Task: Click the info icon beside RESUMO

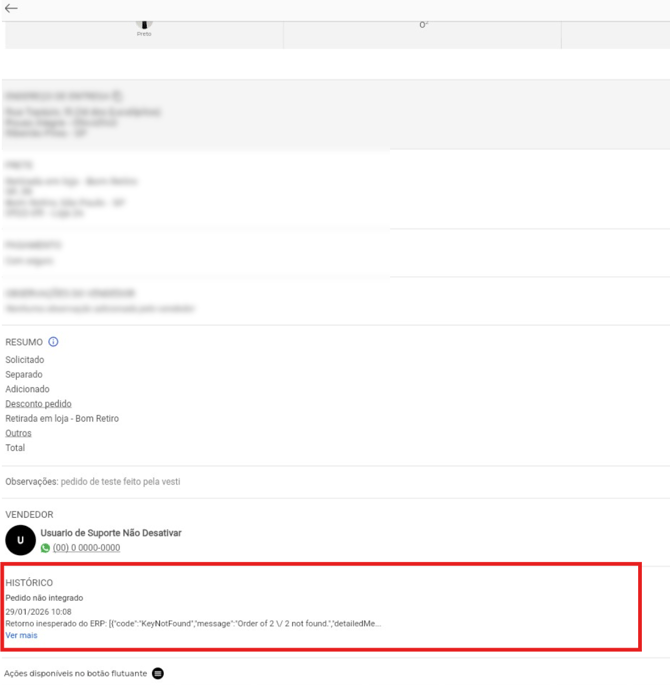Action: point(54,342)
